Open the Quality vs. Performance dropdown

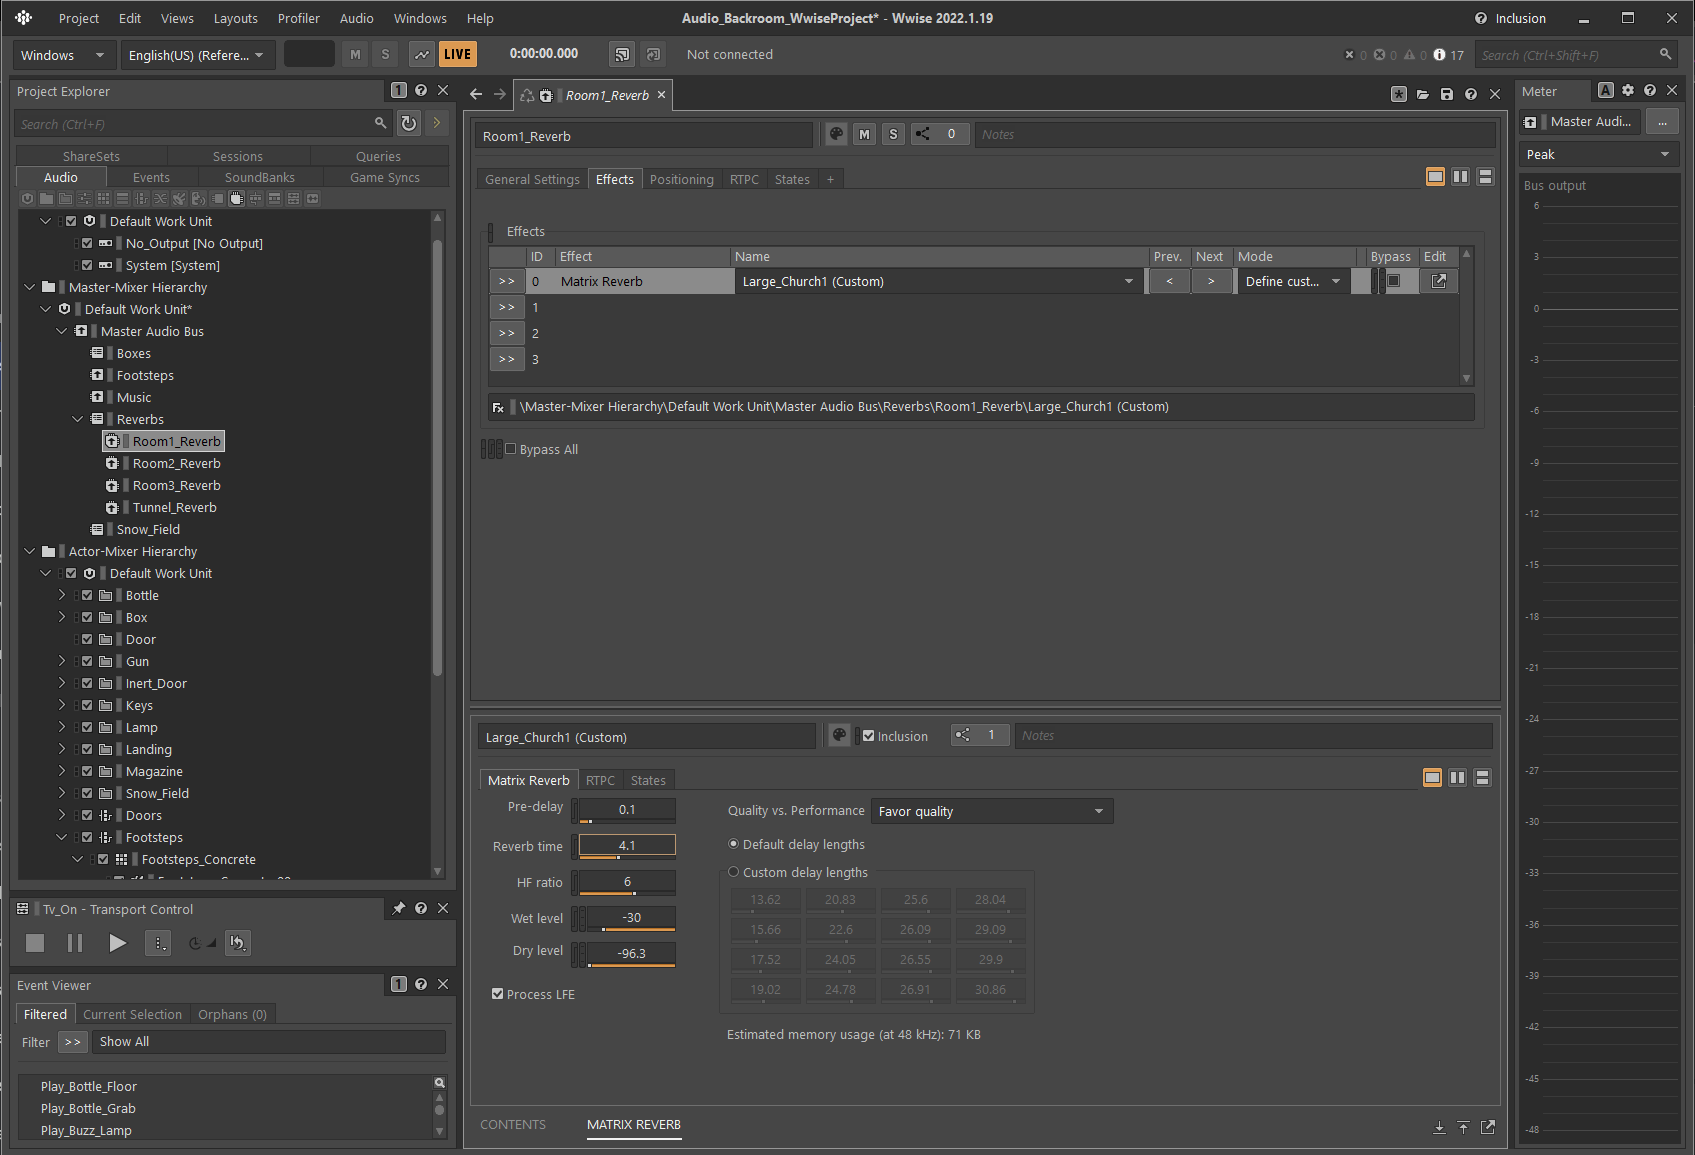[x=991, y=812]
